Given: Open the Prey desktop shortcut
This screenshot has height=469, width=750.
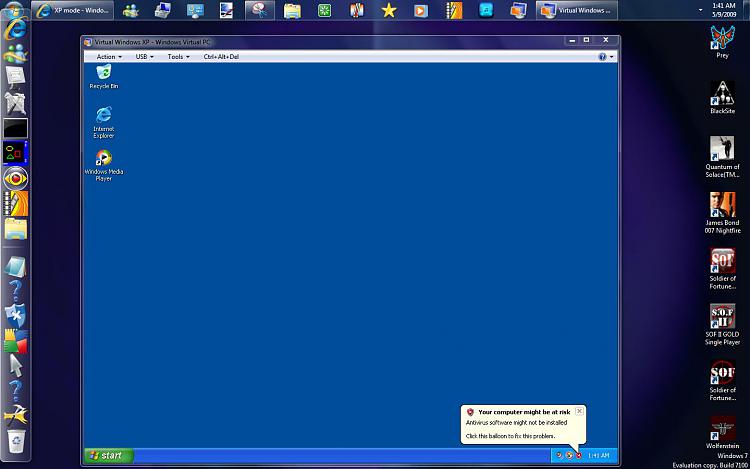Looking at the screenshot, I should (x=722, y=42).
